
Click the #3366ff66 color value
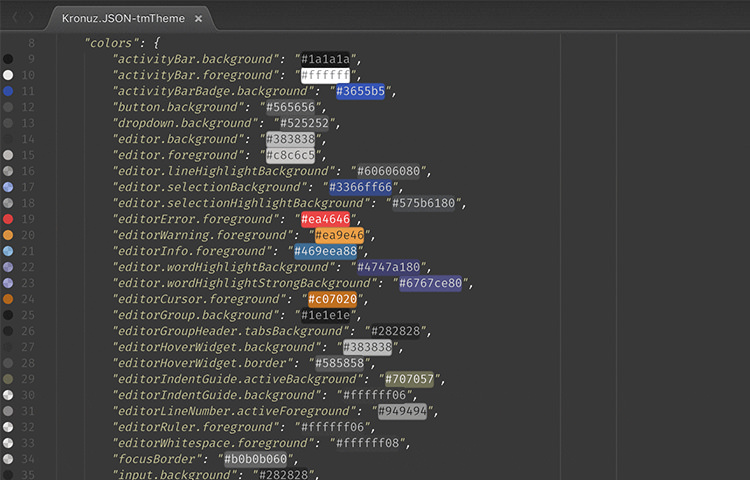[x=361, y=187]
